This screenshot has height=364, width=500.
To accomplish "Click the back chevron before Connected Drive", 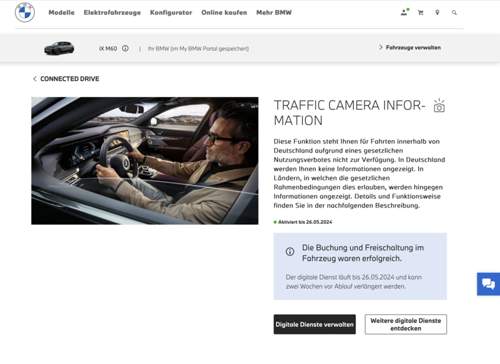I will click(x=35, y=79).
